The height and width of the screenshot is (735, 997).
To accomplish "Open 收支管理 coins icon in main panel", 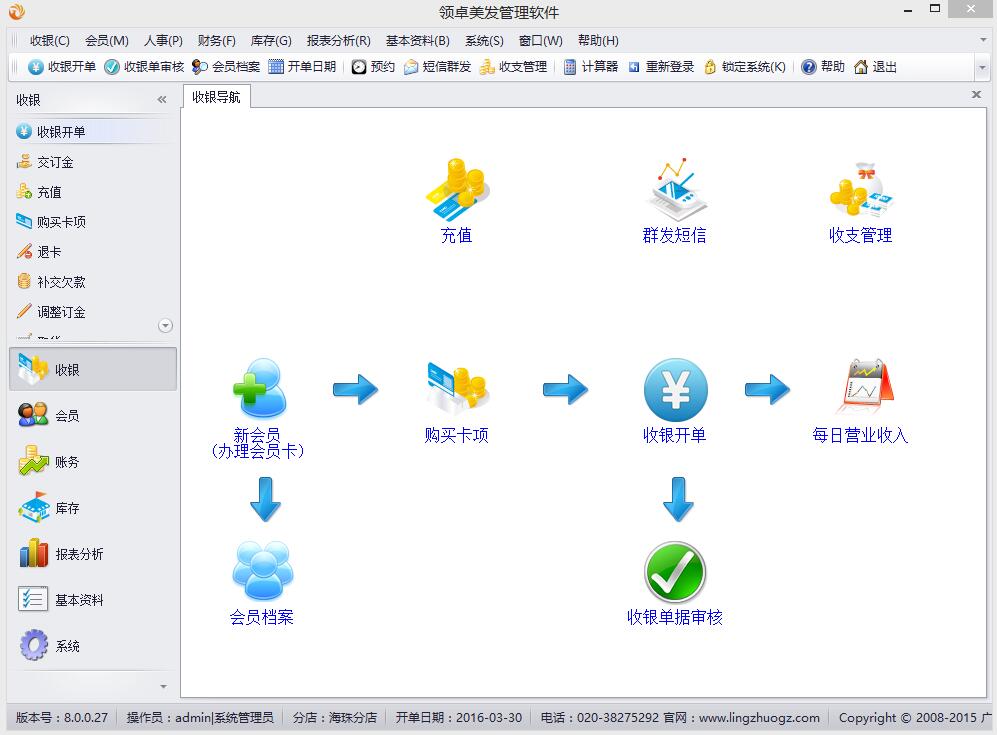I will [x=860, y=190].
